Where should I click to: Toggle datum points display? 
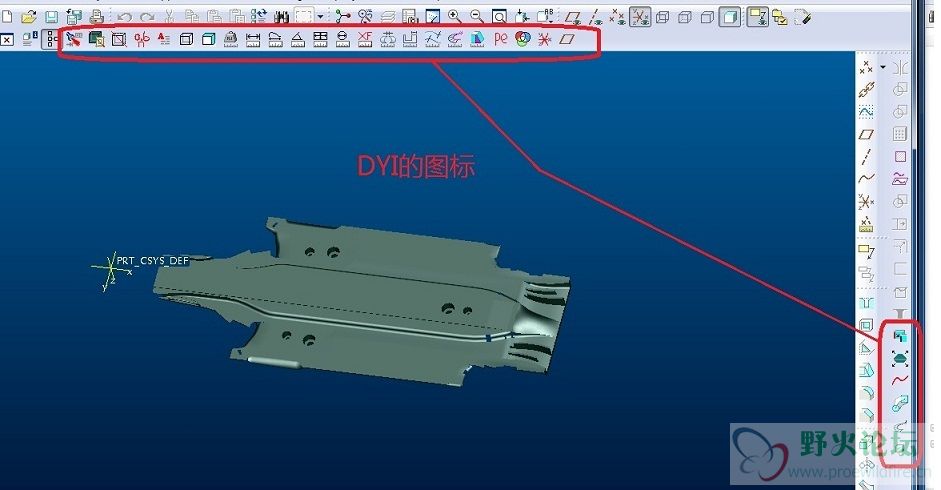pos(618,17)
